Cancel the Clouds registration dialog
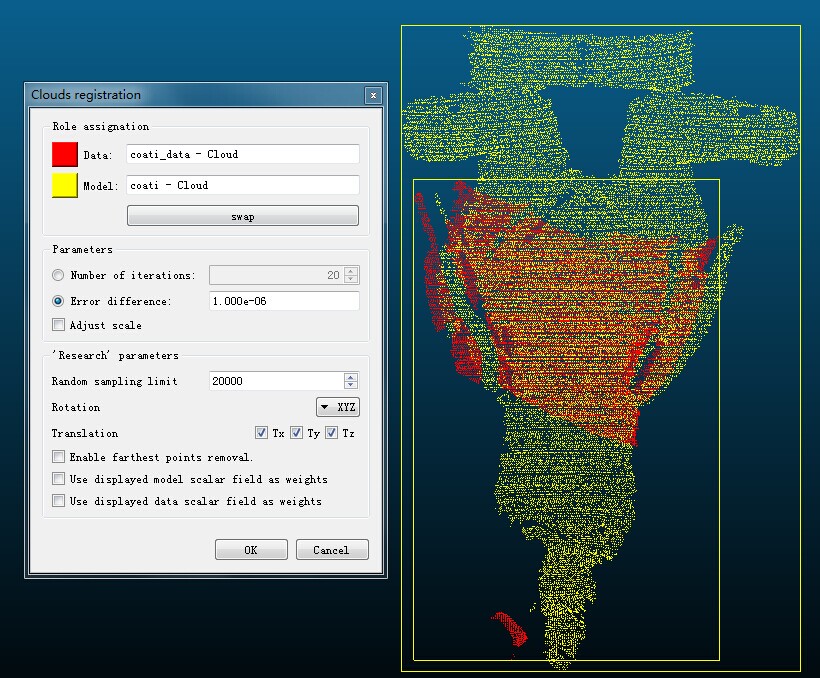820x678 pixels. tap(332, 550)
